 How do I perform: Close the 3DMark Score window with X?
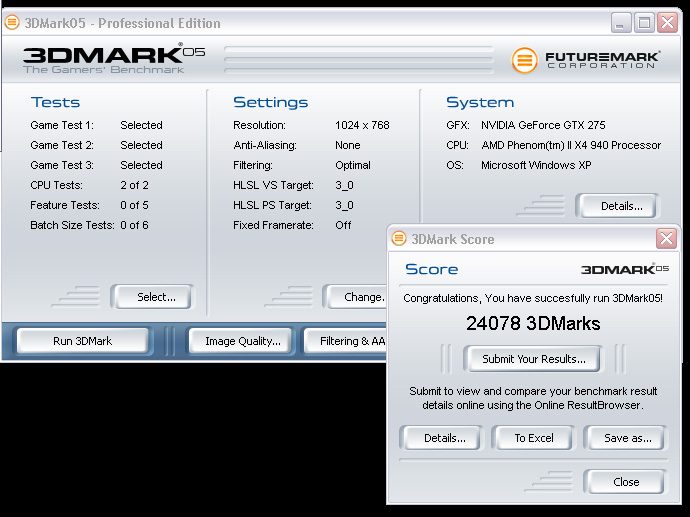[666, 238]
